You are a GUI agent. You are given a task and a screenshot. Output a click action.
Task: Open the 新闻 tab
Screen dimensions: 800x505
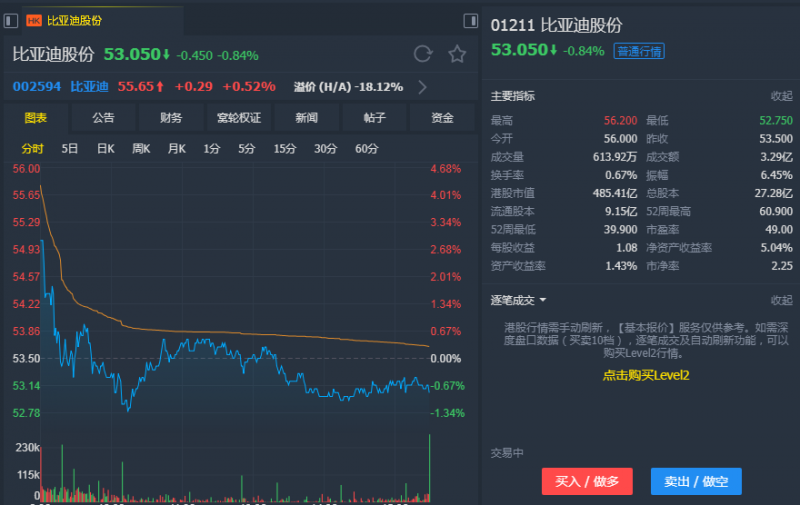pyautogui.click(x=307, y=118)
